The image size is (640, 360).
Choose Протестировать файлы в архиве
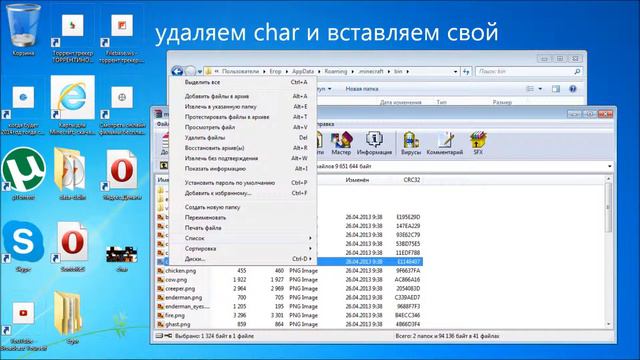click(243, 117)
